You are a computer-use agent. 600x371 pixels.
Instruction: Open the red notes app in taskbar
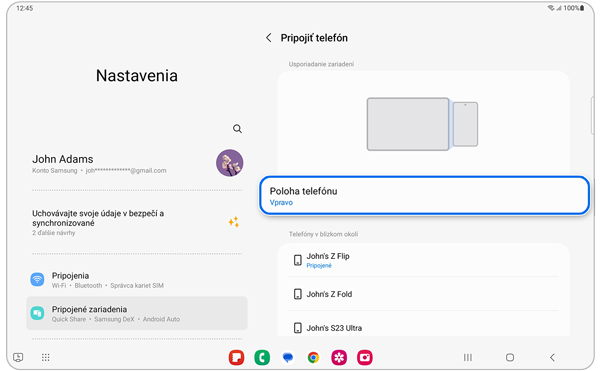(x=236, y=358)
